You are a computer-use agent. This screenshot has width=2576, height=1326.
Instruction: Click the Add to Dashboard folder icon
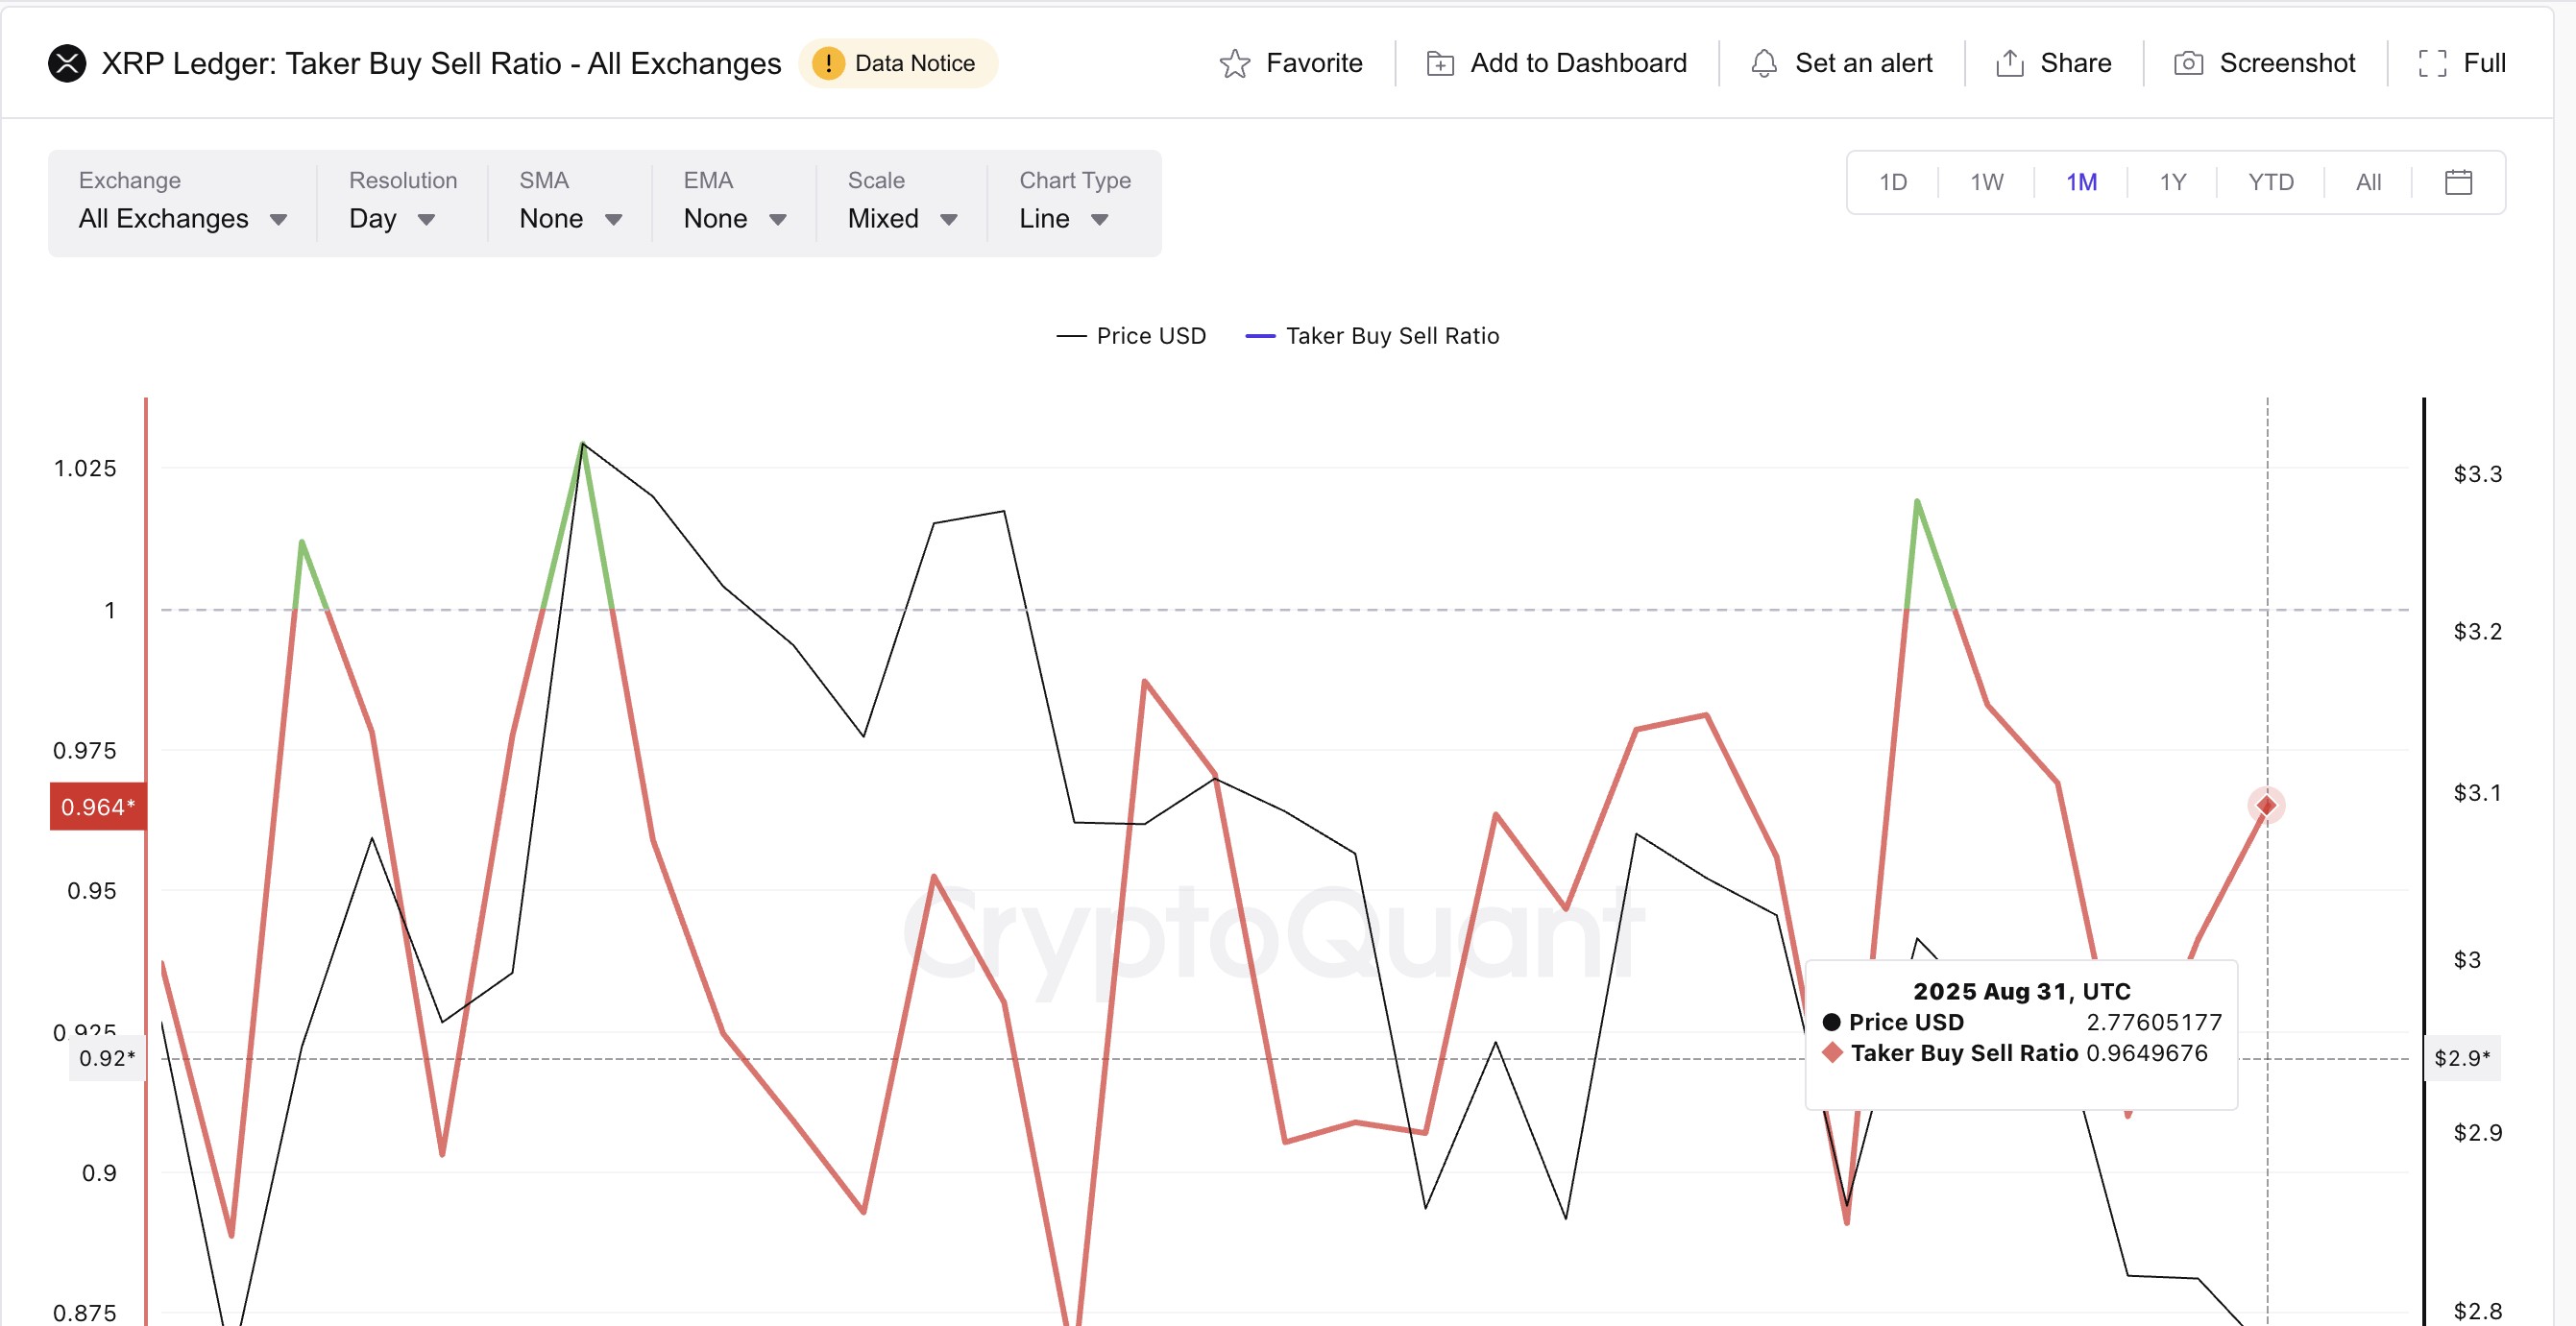click(x=1440, y=63)
